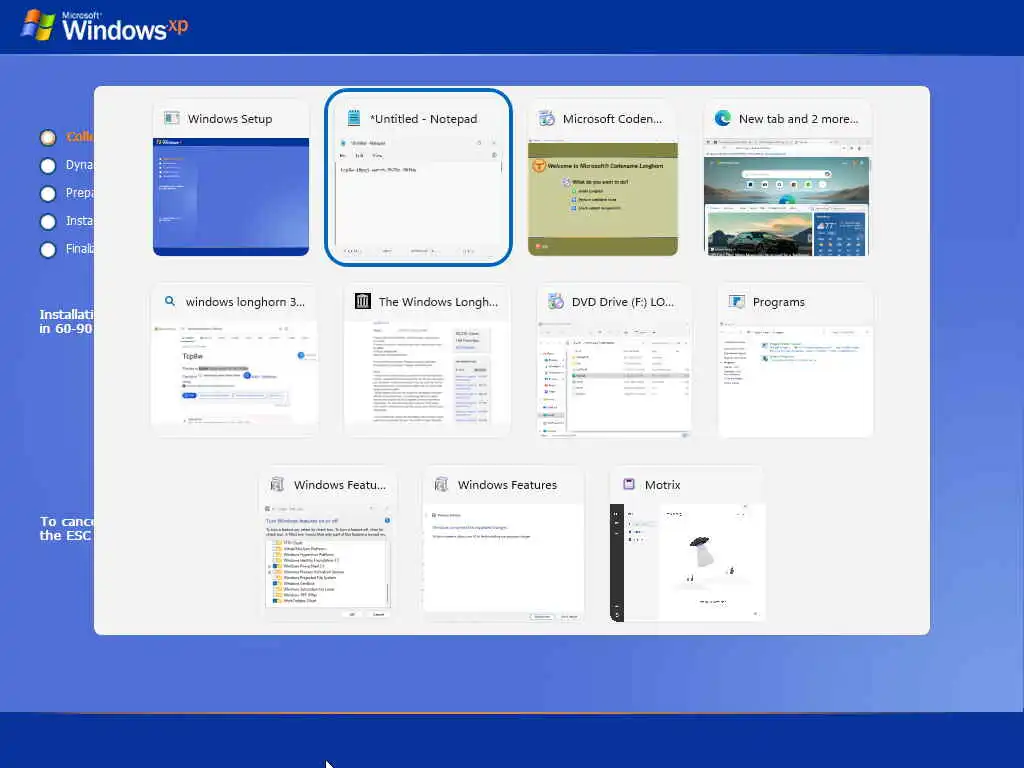Click the "DVD Drive (F:) LO..." title
Viewport: 1024px width, 768px height.
(x=623, y=302)
